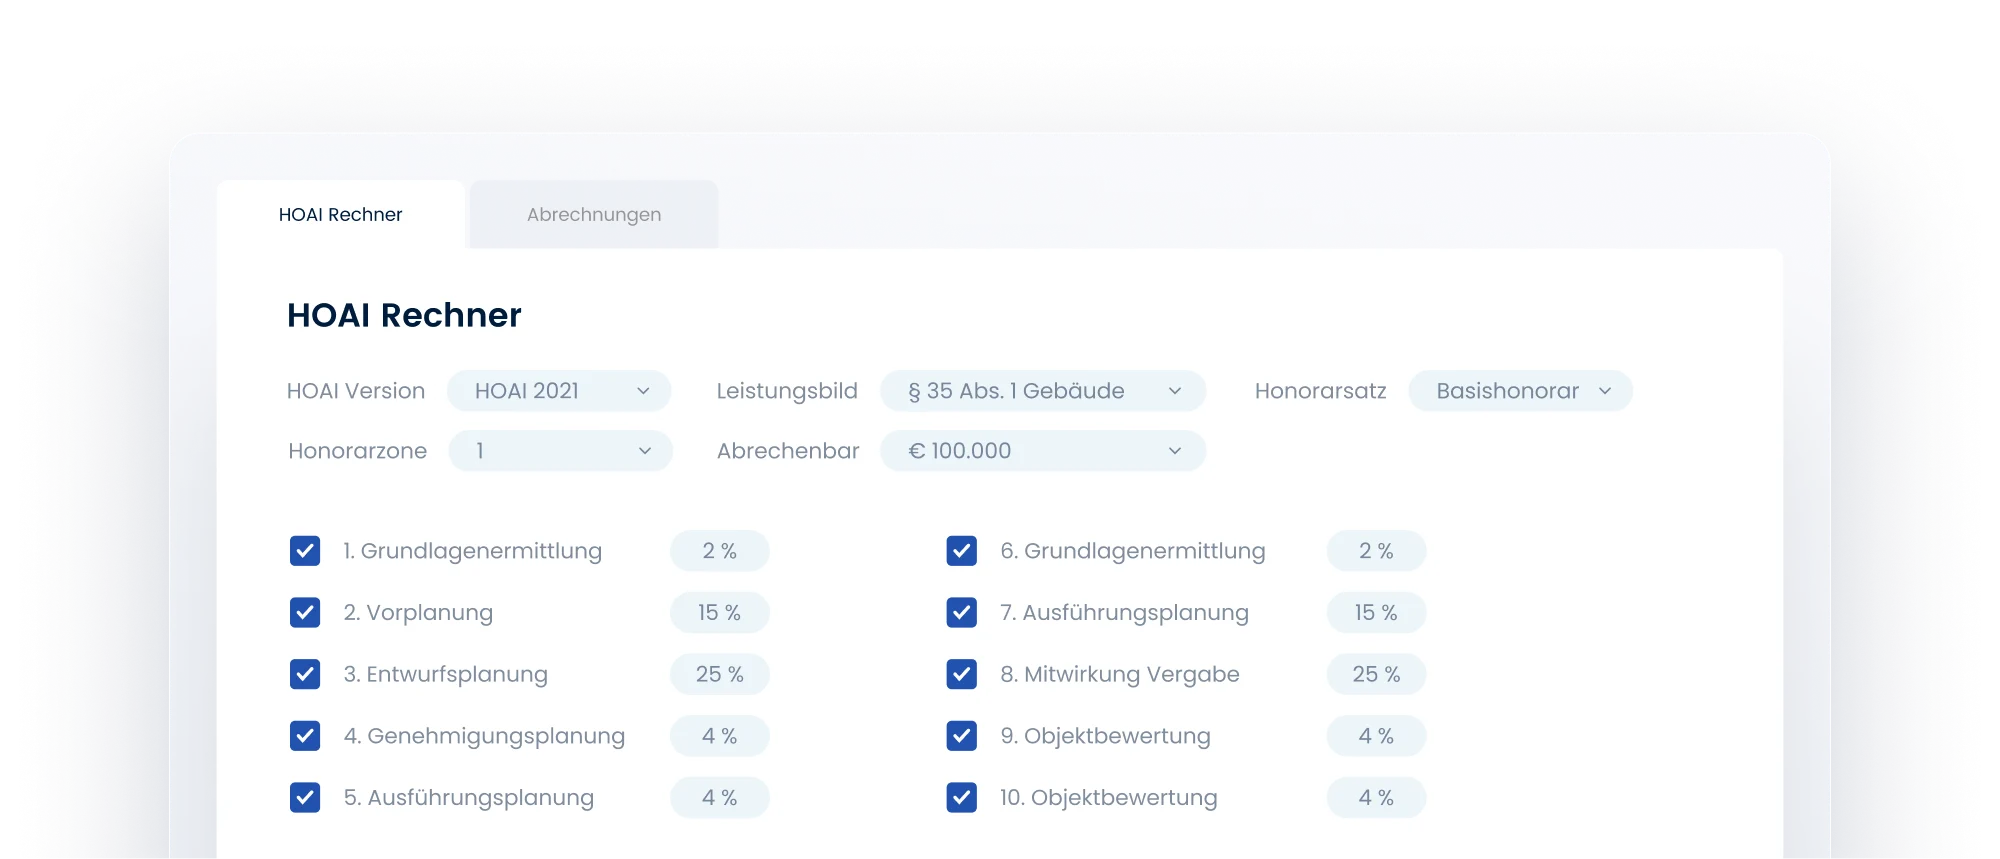Click the 7. Ausführungsplanung label
The image size is (2000, 859).
(1124, 613)
